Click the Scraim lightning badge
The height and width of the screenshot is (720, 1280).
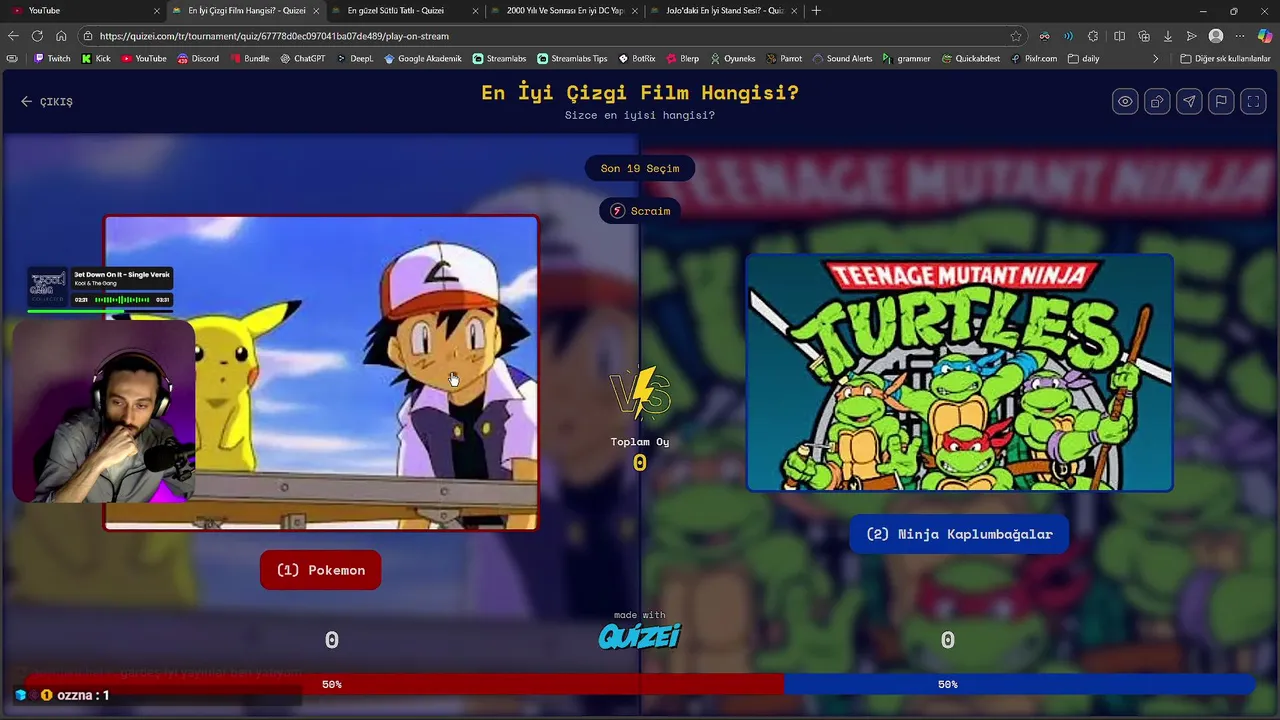[640, 211]
